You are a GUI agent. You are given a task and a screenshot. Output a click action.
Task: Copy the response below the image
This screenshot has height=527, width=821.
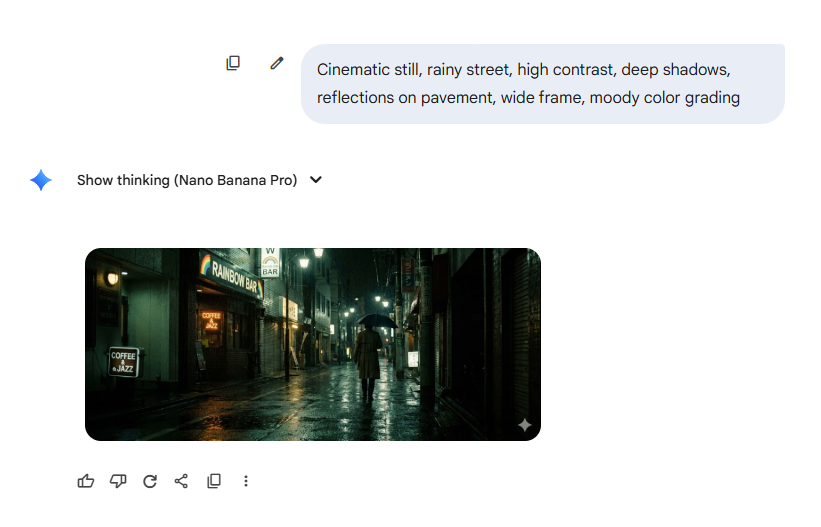point(213,481)
